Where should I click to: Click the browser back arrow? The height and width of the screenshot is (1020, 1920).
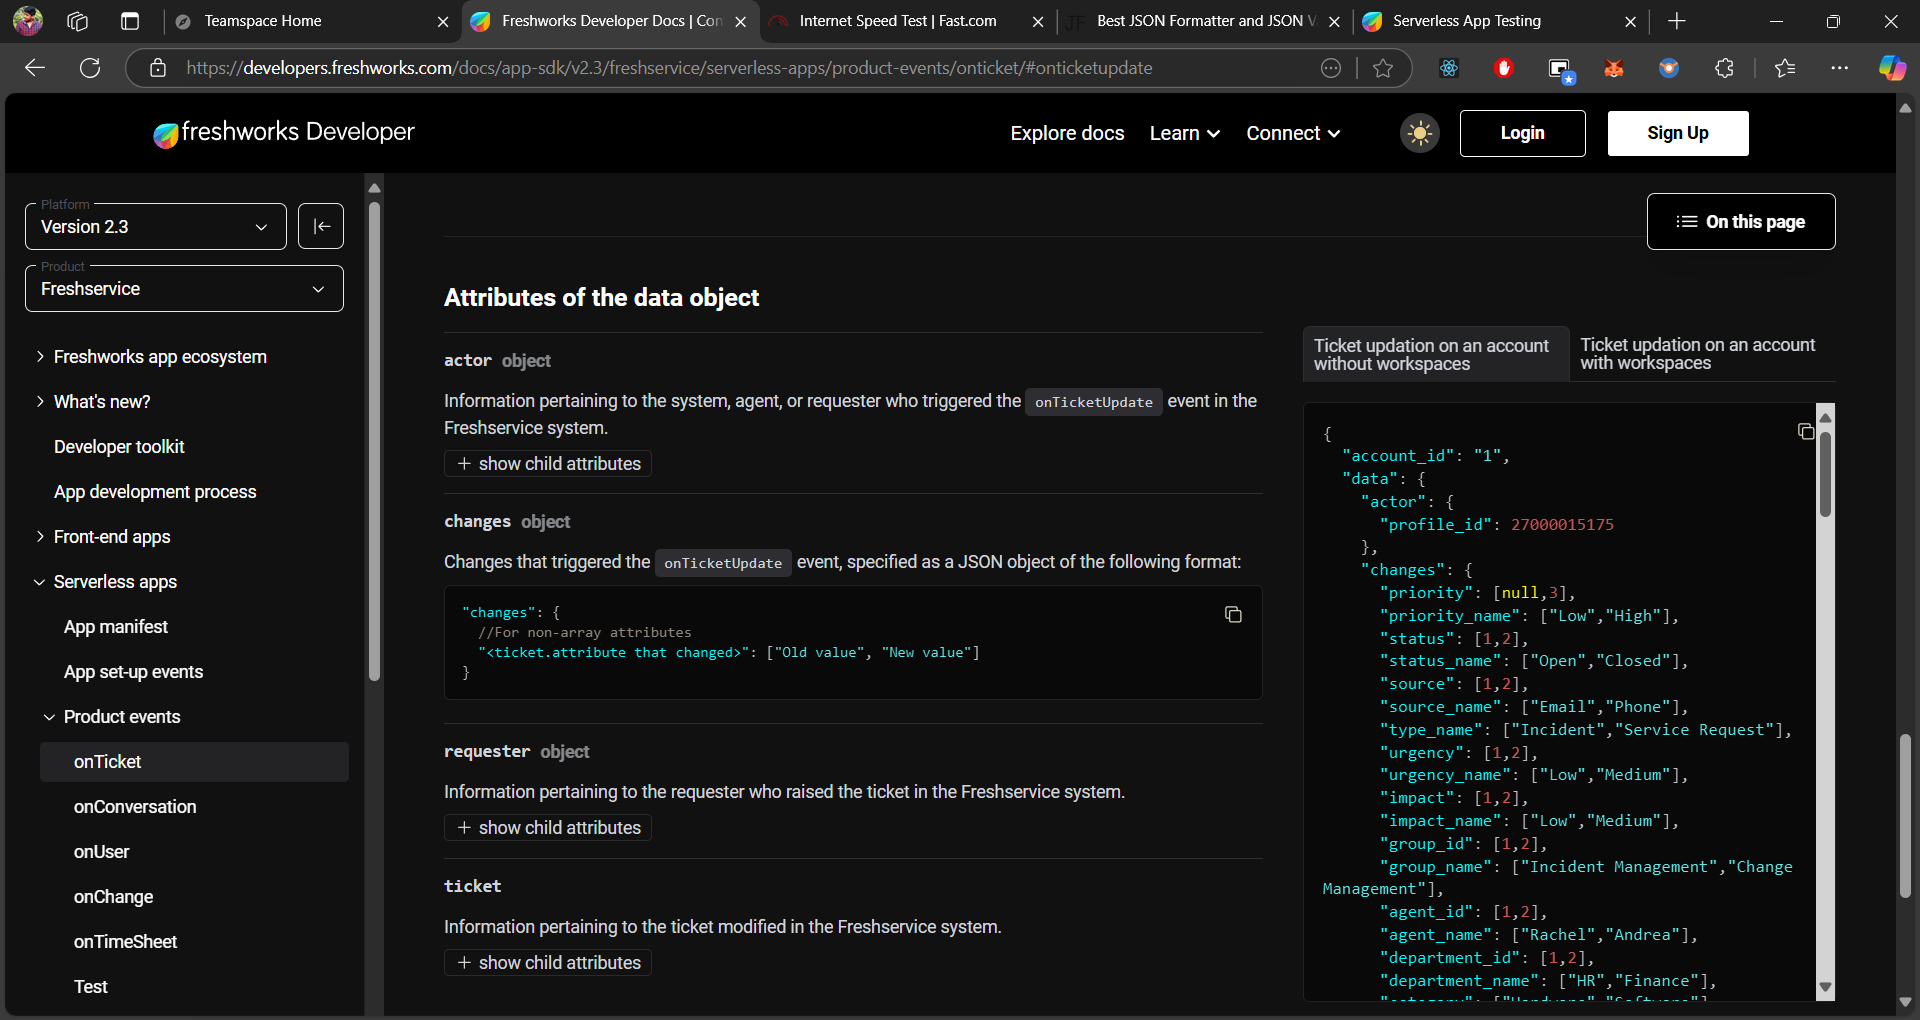[35, 68]
